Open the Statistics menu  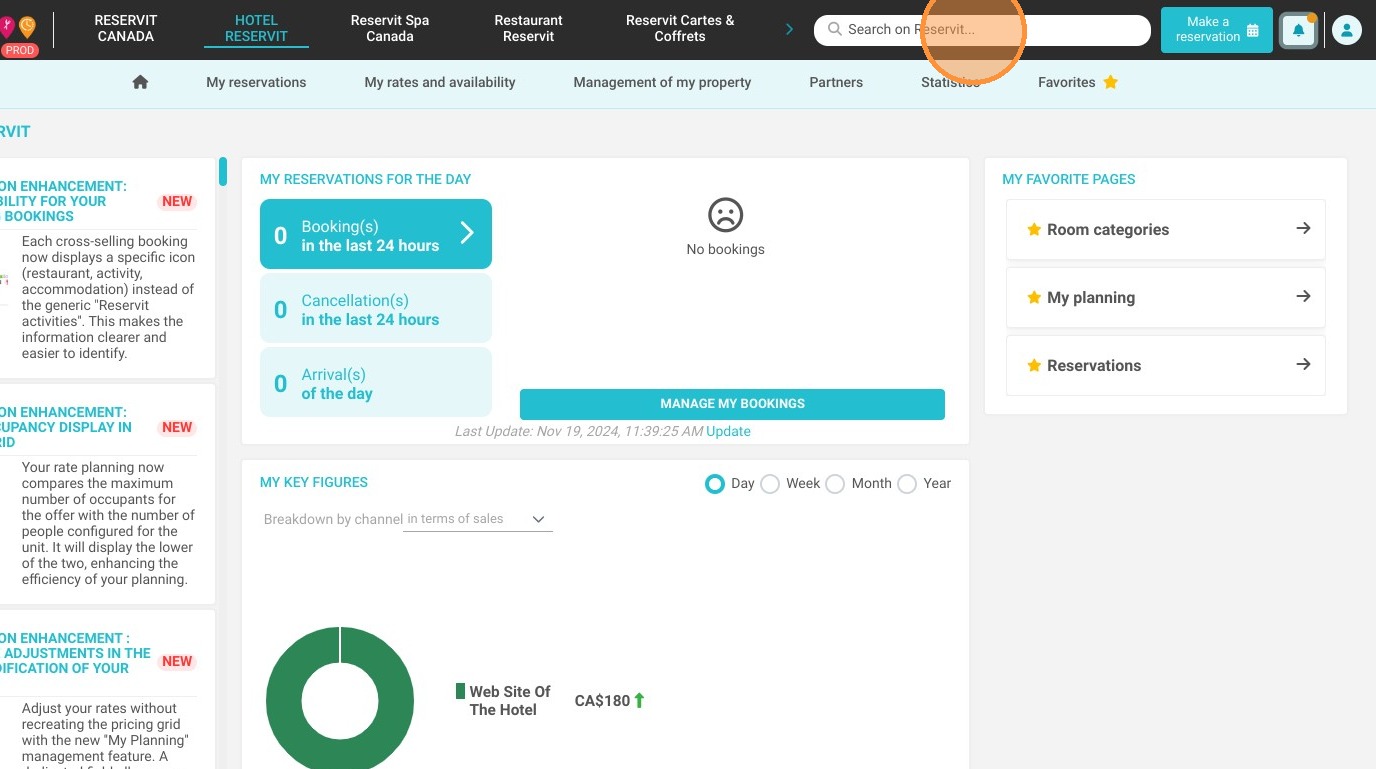pos(950,82)
